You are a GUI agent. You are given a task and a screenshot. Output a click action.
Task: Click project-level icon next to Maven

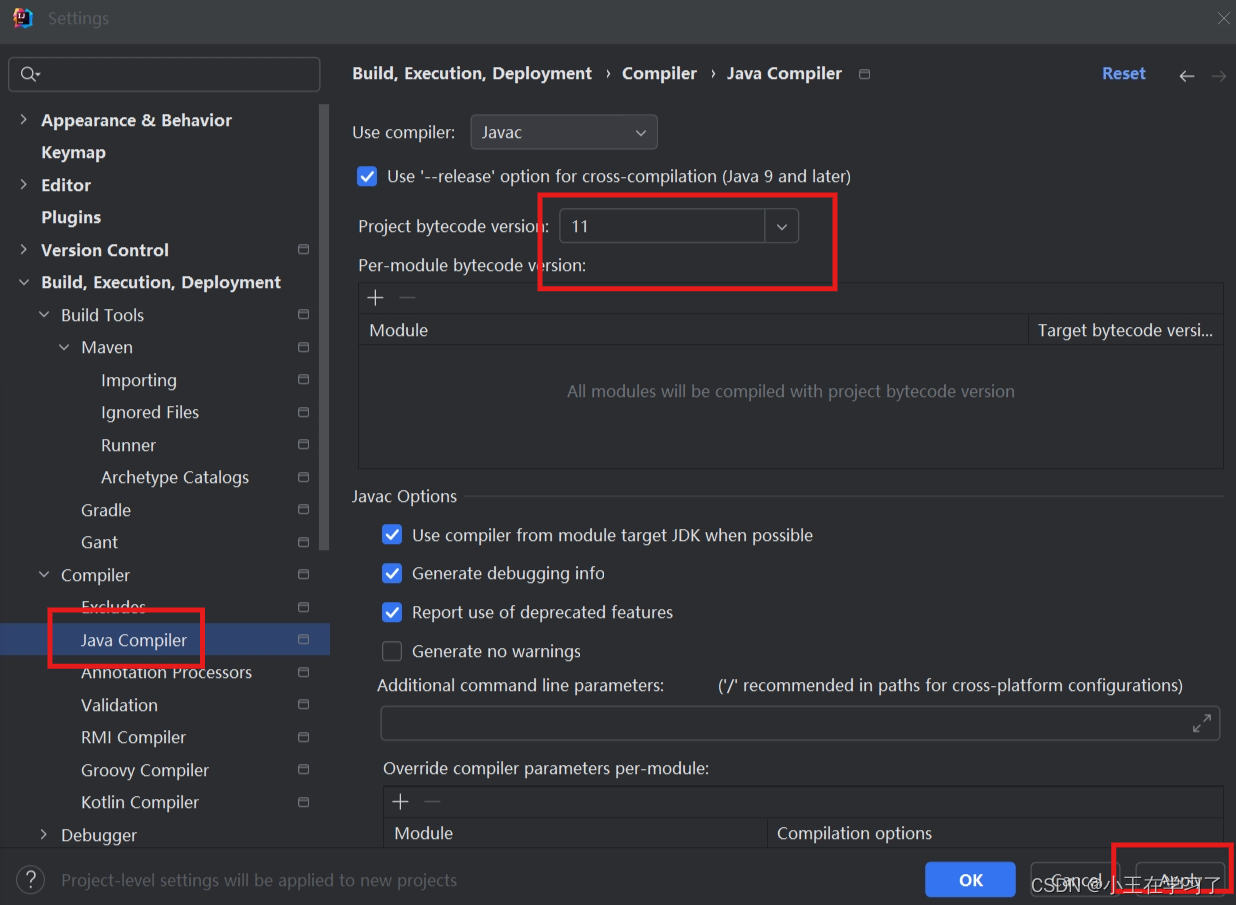303,347
